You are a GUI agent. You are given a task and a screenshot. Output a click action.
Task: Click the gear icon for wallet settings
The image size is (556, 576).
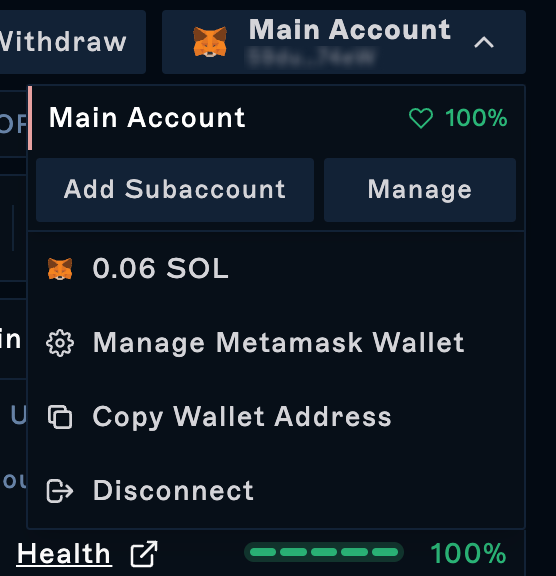click(x=60, y=343)
